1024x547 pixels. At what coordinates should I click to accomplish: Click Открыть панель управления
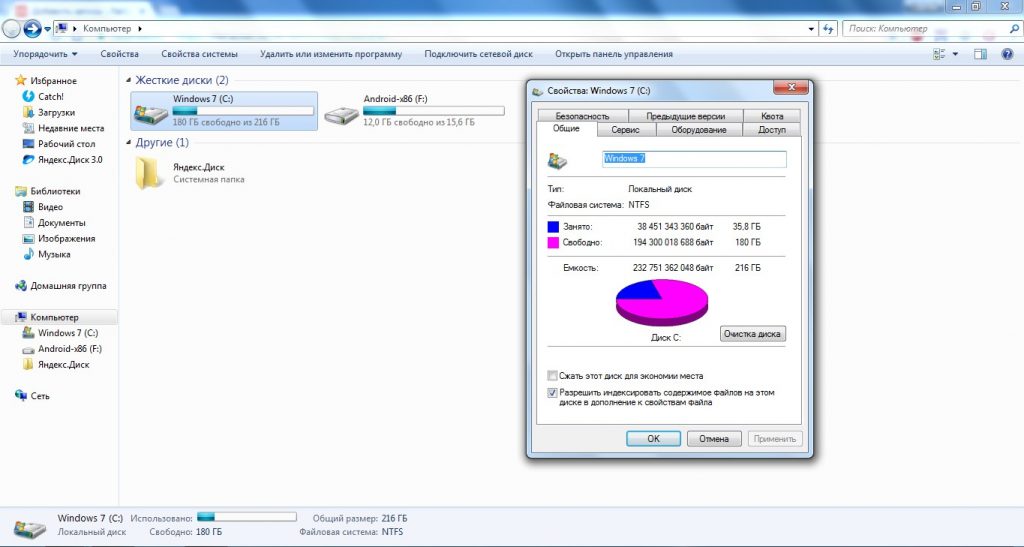pos(614,54)
